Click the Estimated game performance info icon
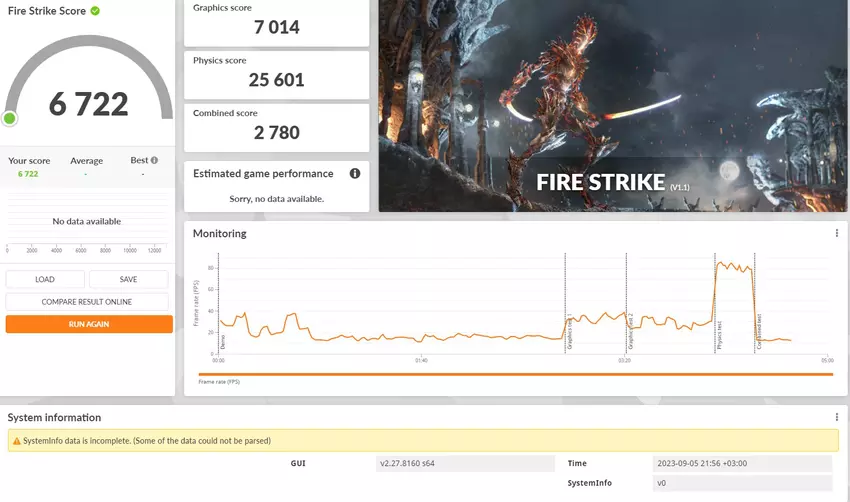The height and width of the screenshot is (502, 850). click(x=354, y=173)
